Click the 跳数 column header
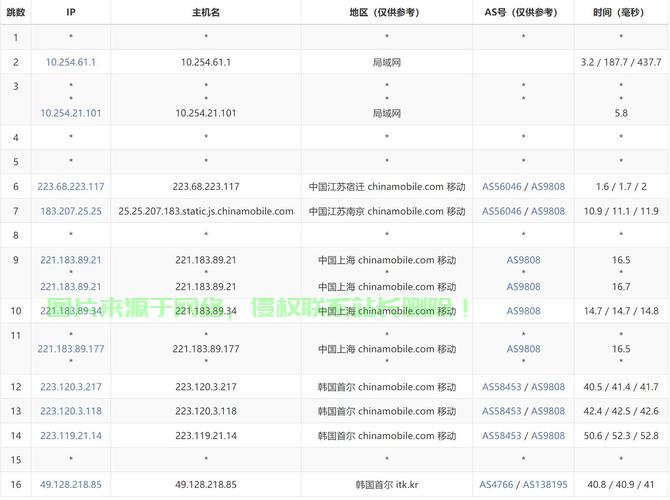 pos(15,12)
